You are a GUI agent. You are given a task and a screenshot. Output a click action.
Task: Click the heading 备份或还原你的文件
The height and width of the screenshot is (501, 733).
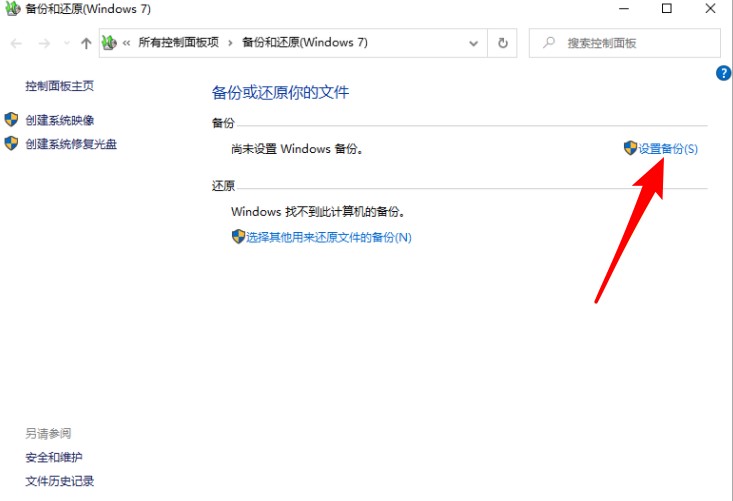(280, 93)
